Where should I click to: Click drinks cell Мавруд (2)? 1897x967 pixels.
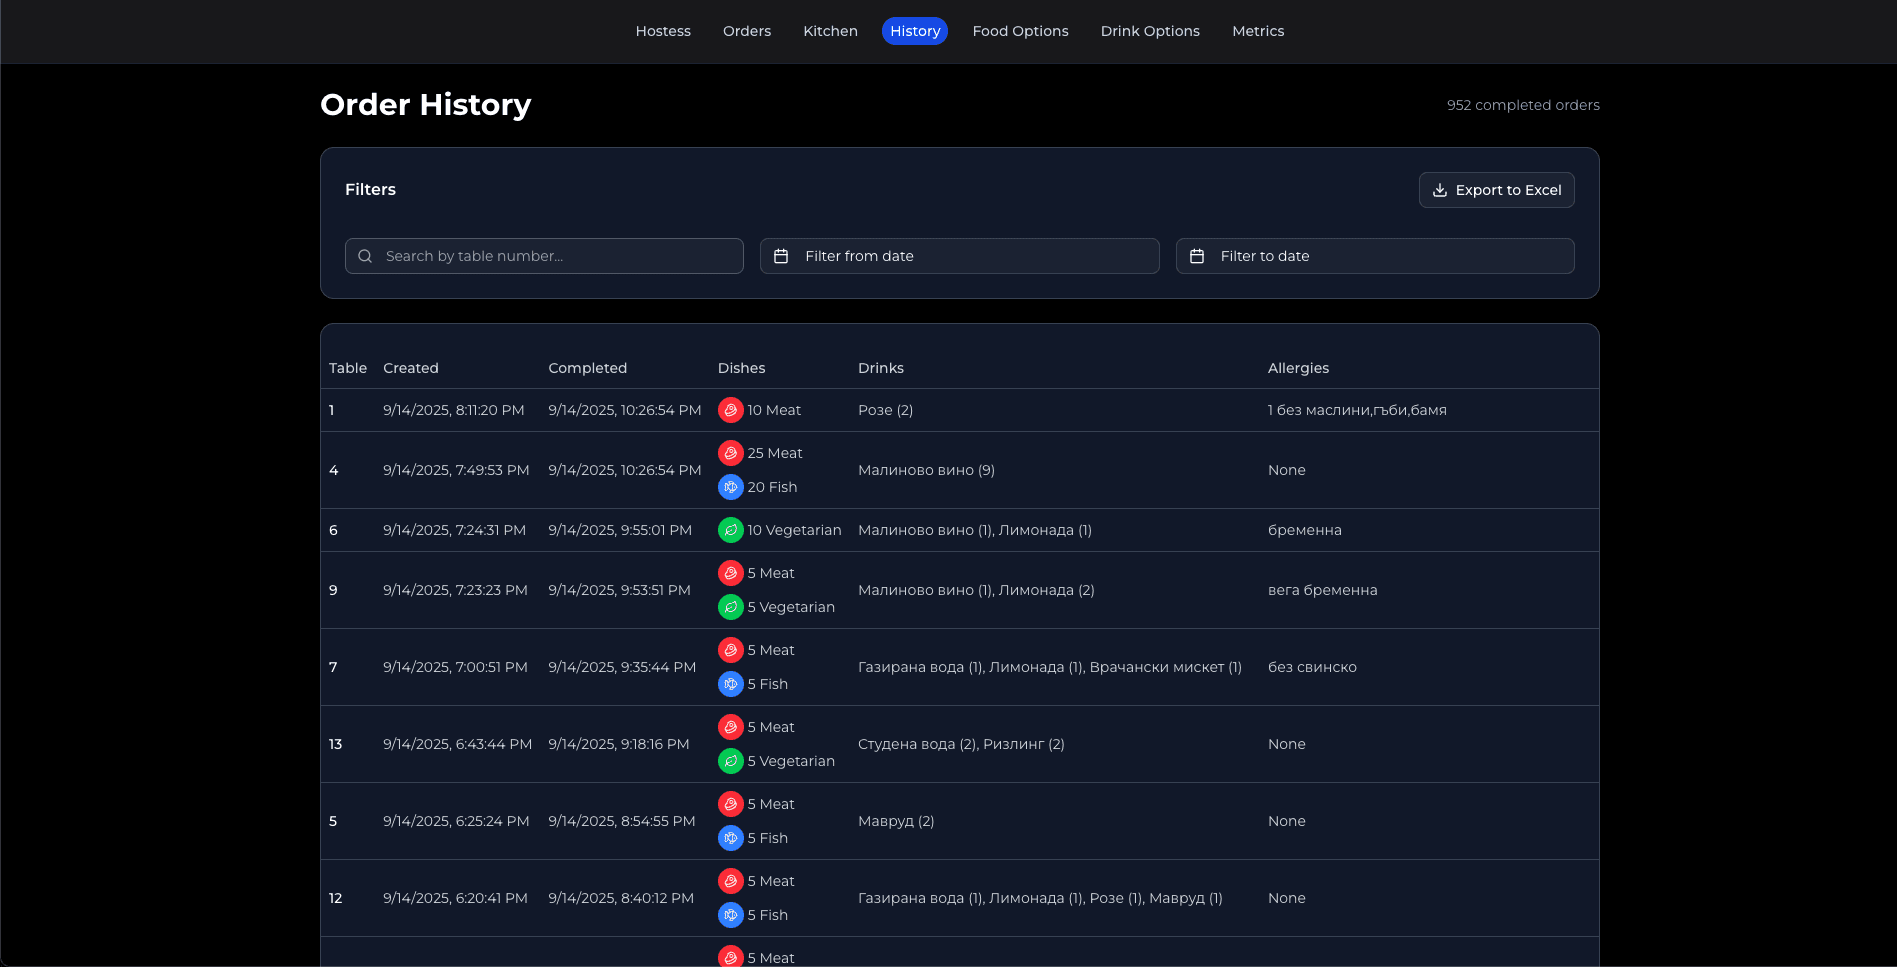click(896, 821)
